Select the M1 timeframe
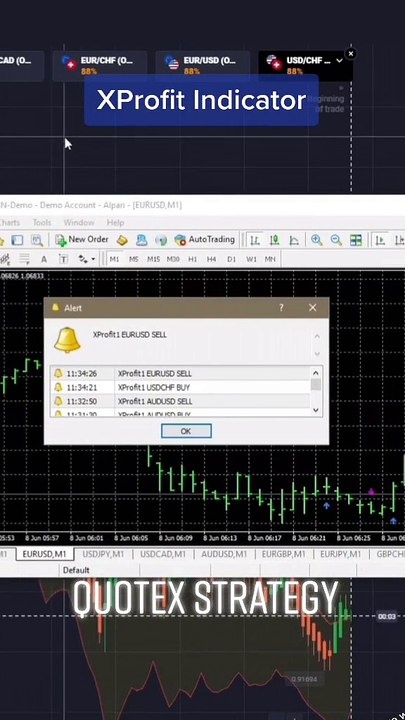Screen dimensions: 405x720 (x=114, y=259)
